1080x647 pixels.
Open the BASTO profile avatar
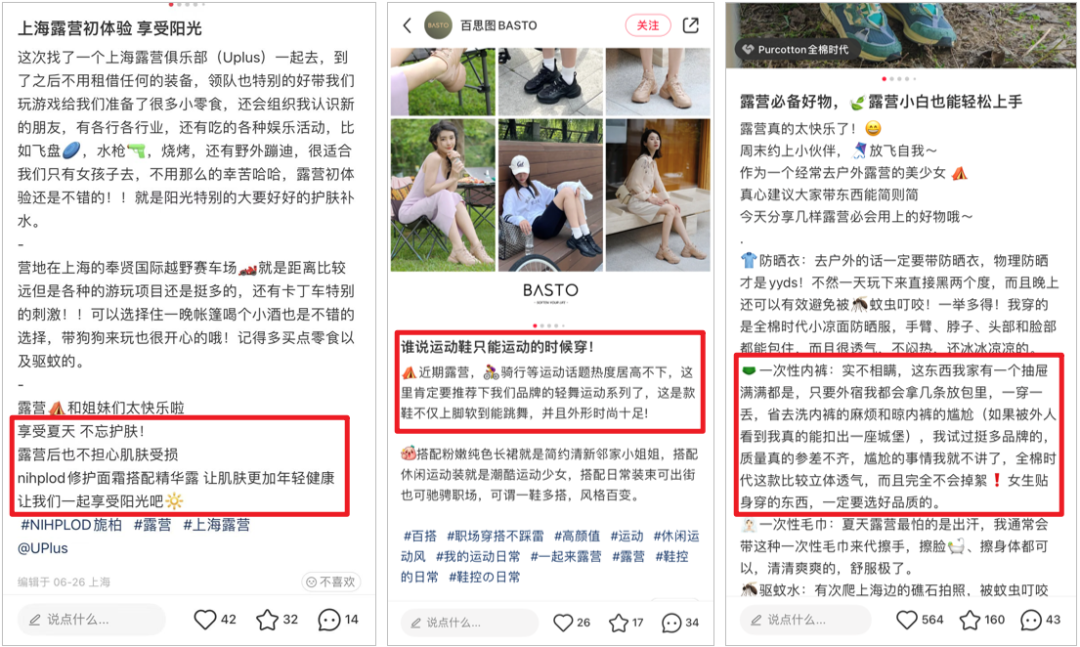click(x=437, y=25)
